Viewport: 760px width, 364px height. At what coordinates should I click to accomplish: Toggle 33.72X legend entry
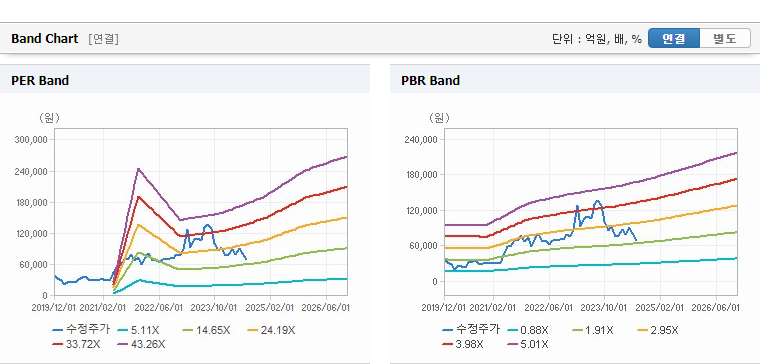pyautogui.click(x=77, y=344)
